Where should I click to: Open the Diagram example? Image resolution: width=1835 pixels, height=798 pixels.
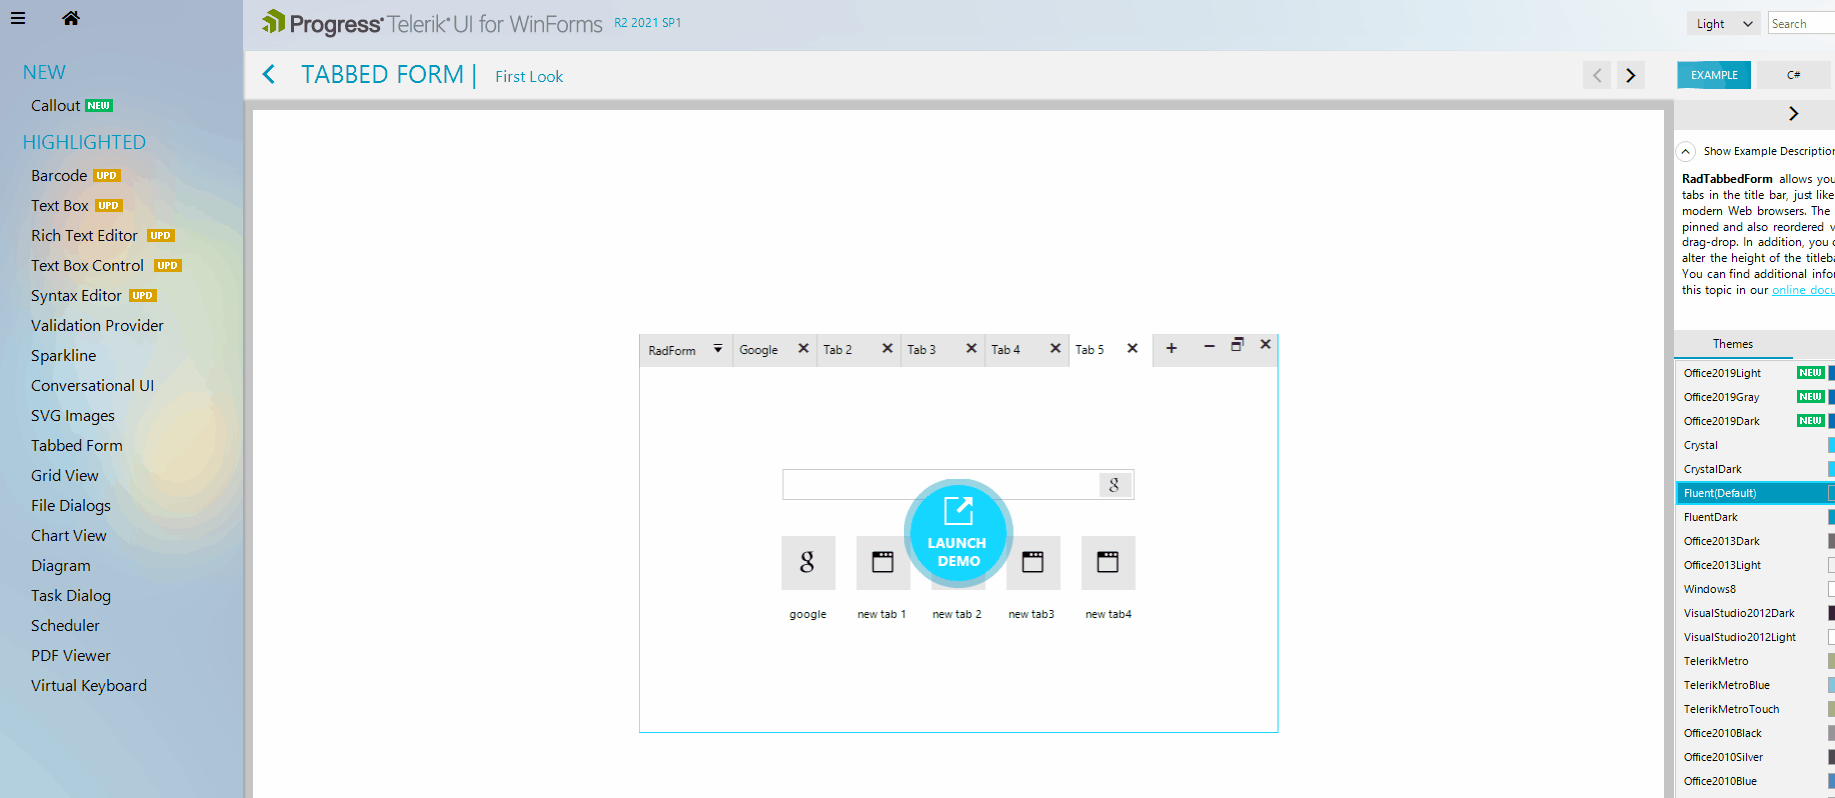point(61,565)
